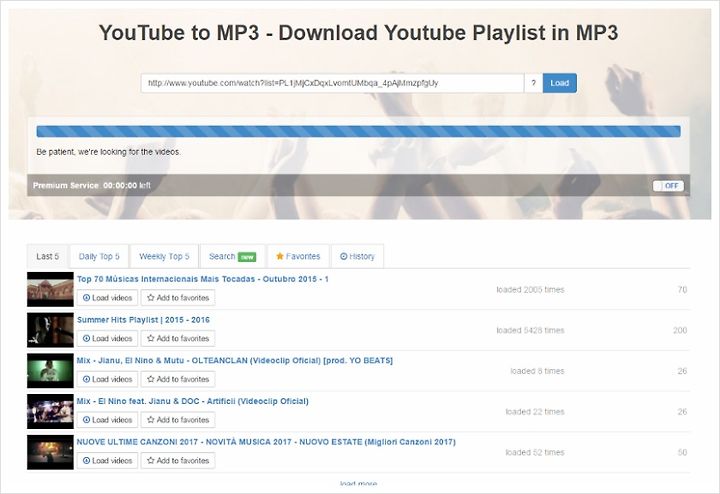This screenshot has width=720, height=494.
Task: Click the 'load more' link below the list
Action: (x=358, y=483)
